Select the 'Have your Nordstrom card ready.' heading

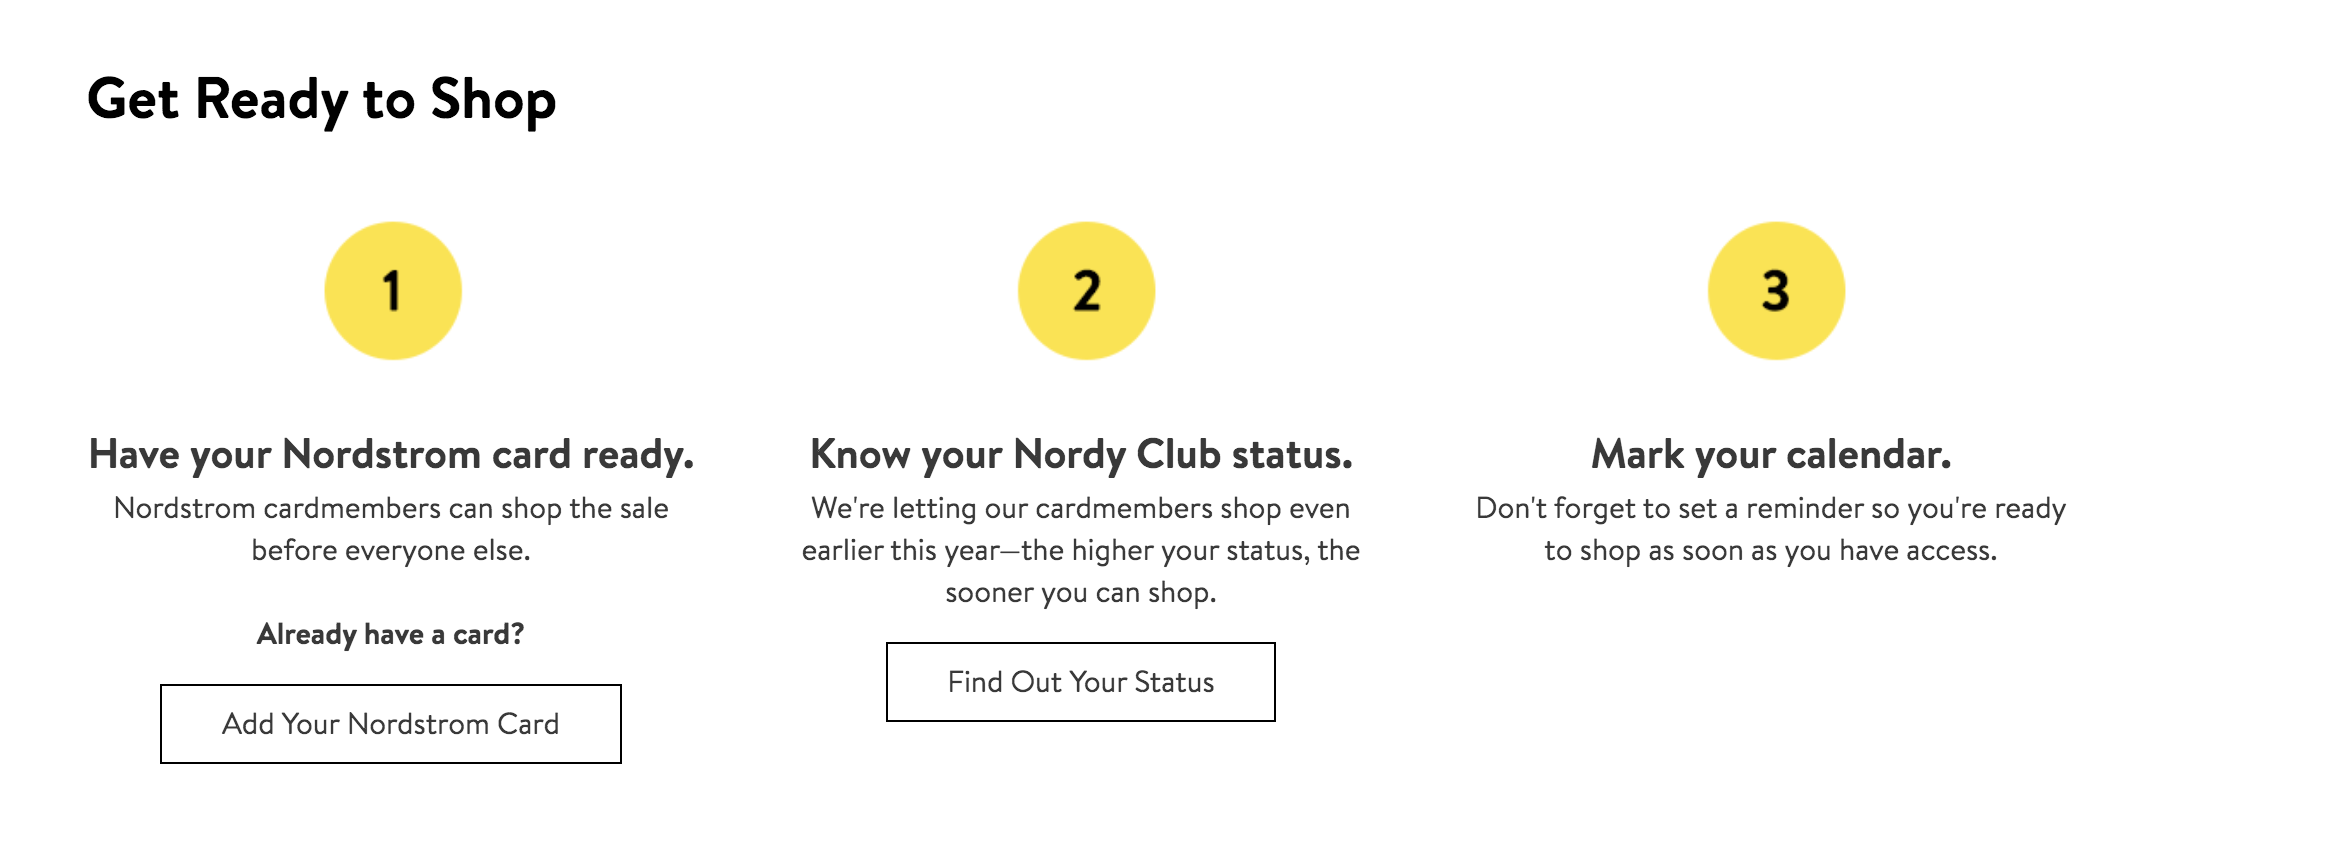(x=391, y=455)
